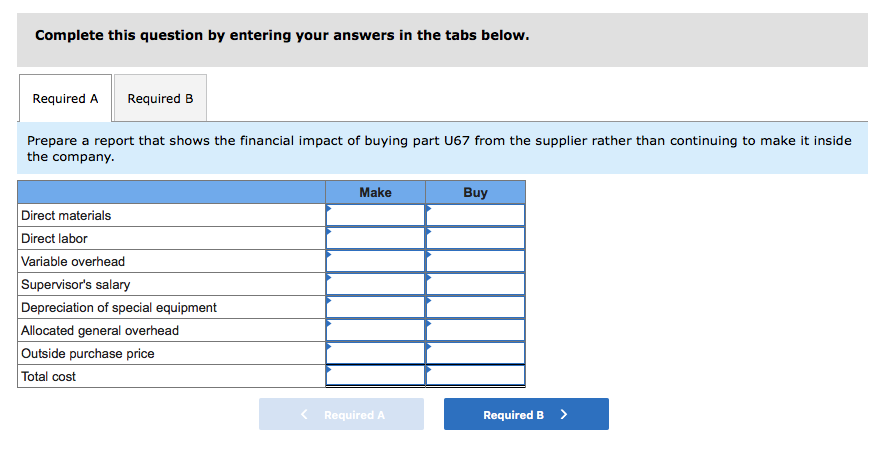The width and height of the screenshot is (891, 458).
Task: Click Buy cell for Supervisor's salary
Action: [475, 285]
